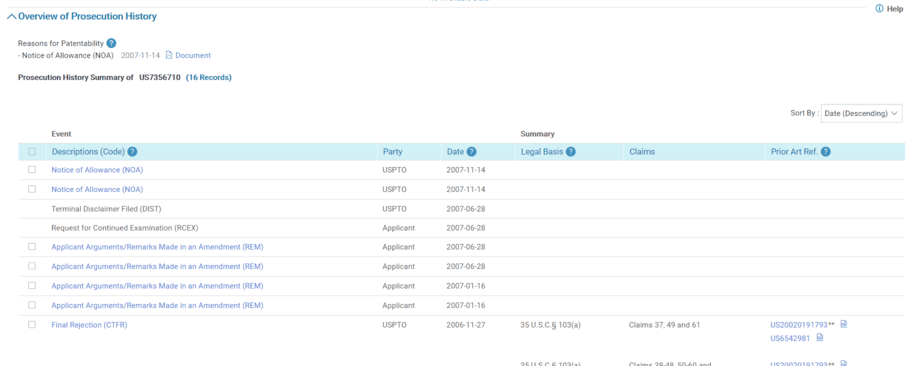
Task: Click help icon next to Descriptions (Code)
Action: tap(132, 152)
